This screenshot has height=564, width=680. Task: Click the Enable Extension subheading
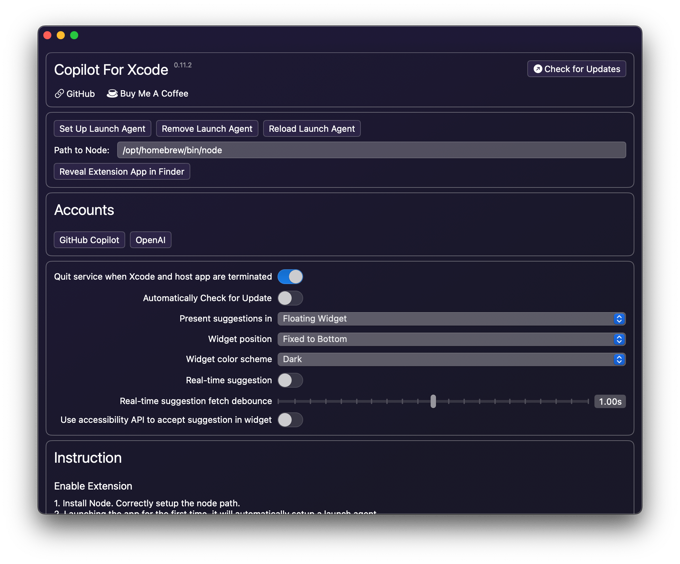[x=93, y=486]
